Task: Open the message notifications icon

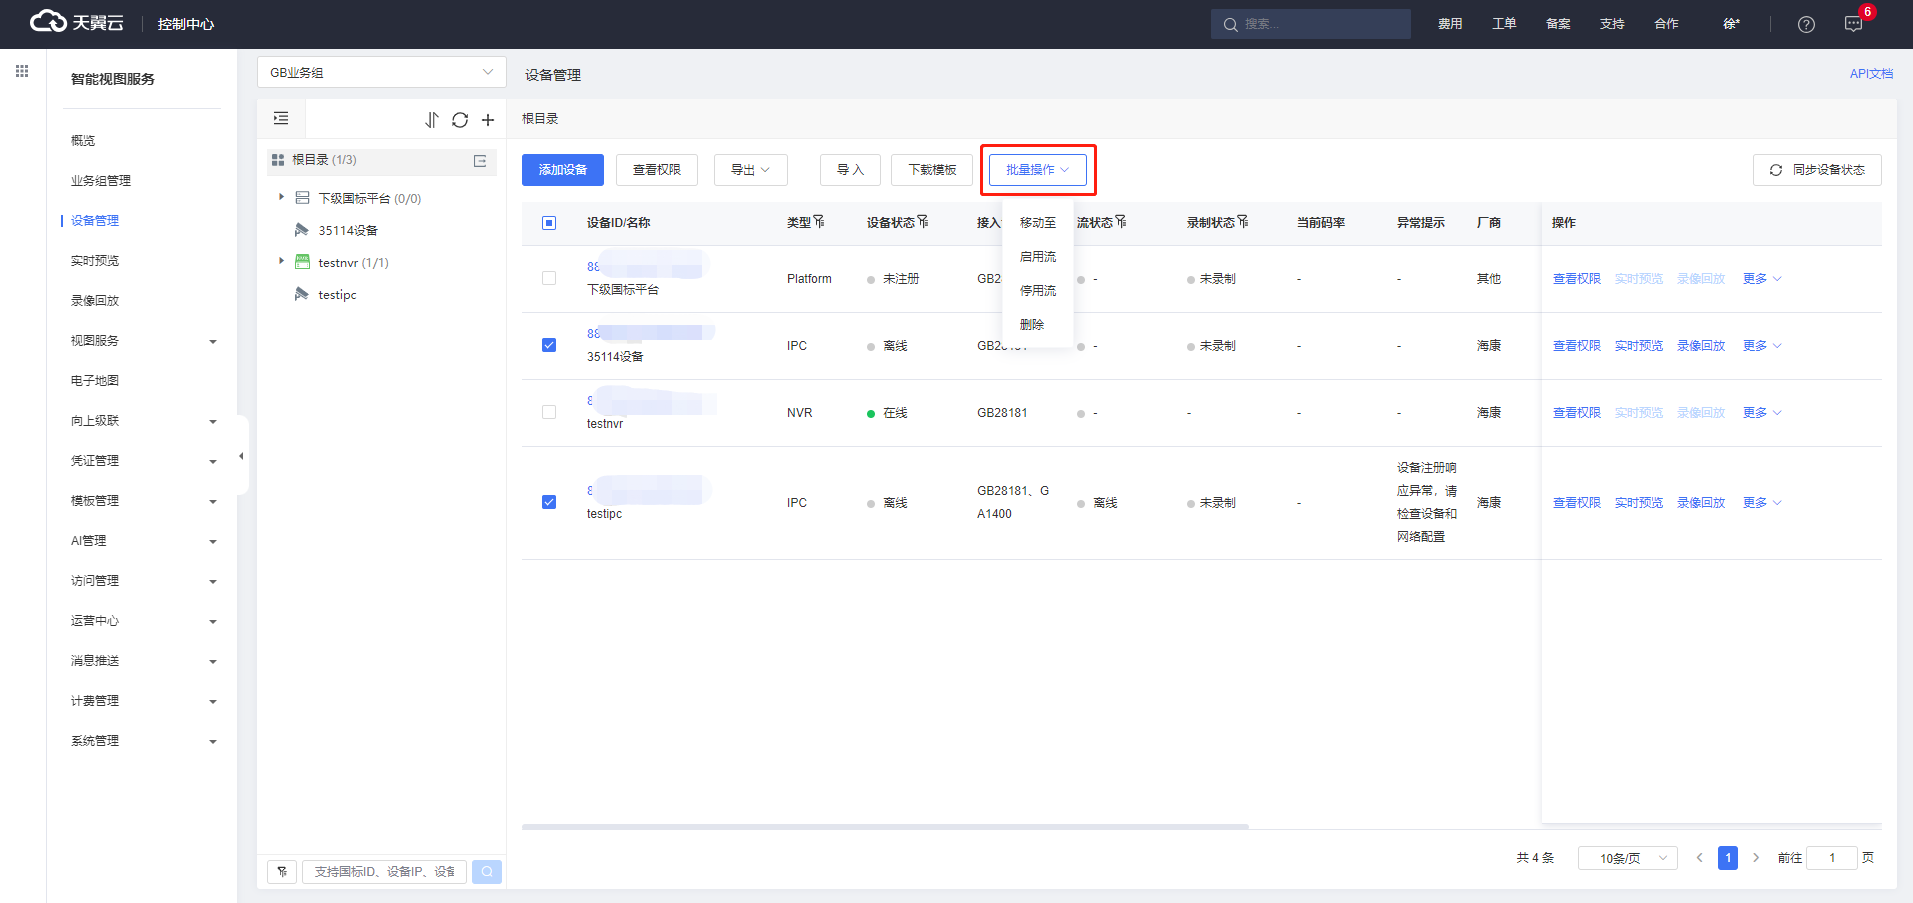Action: click(x=1853, y=24)
